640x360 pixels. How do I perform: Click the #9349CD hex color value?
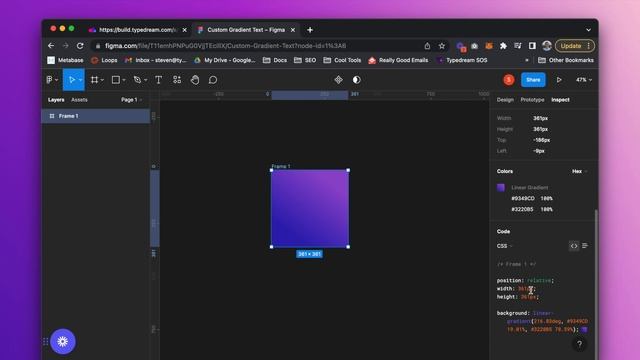pos(523,198)
